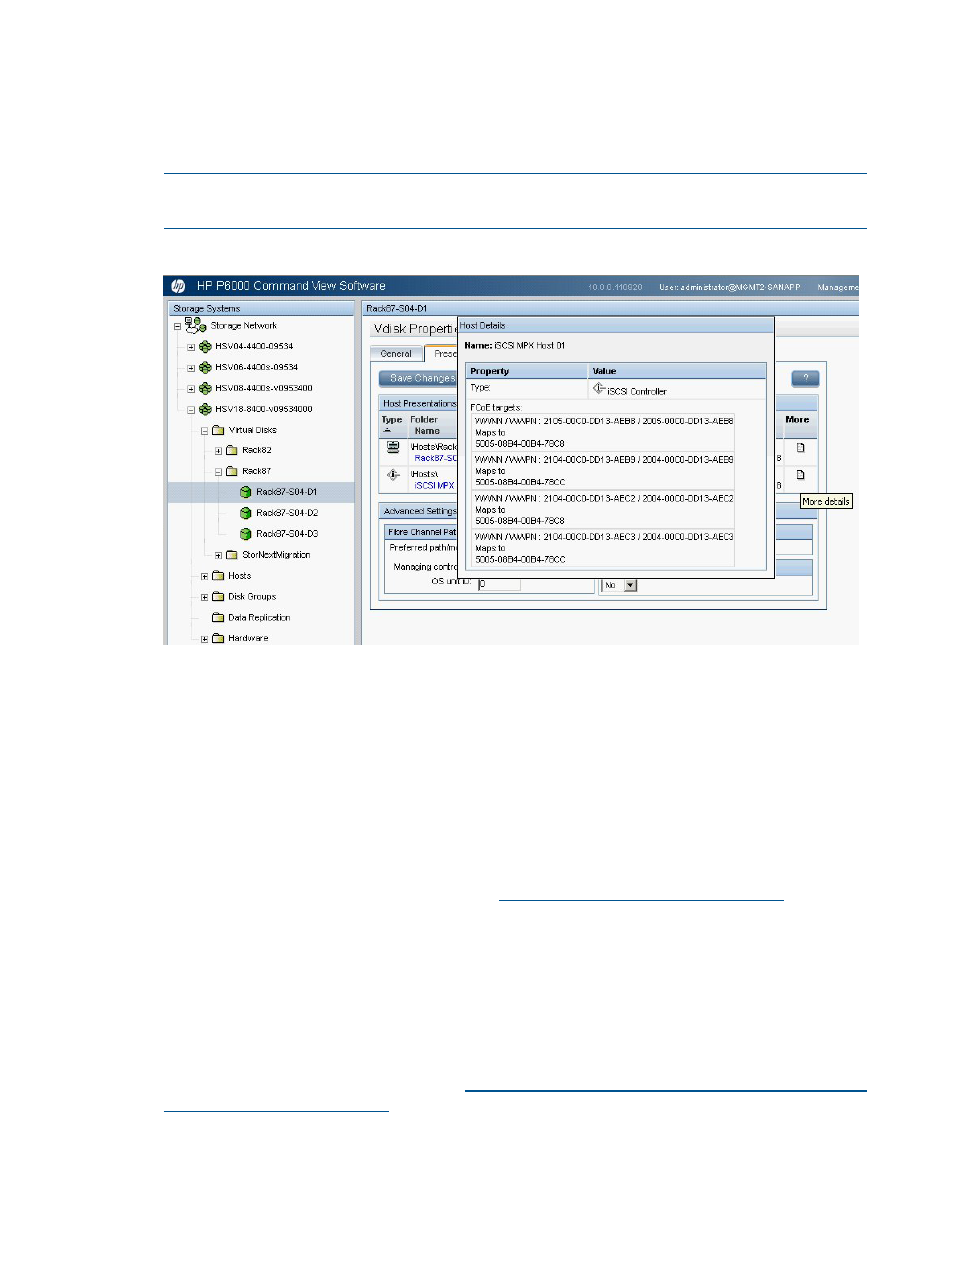Click the Save Changes button
Image resolution: width=954 pixels, height=1270 pixels.
coord(418,378)
